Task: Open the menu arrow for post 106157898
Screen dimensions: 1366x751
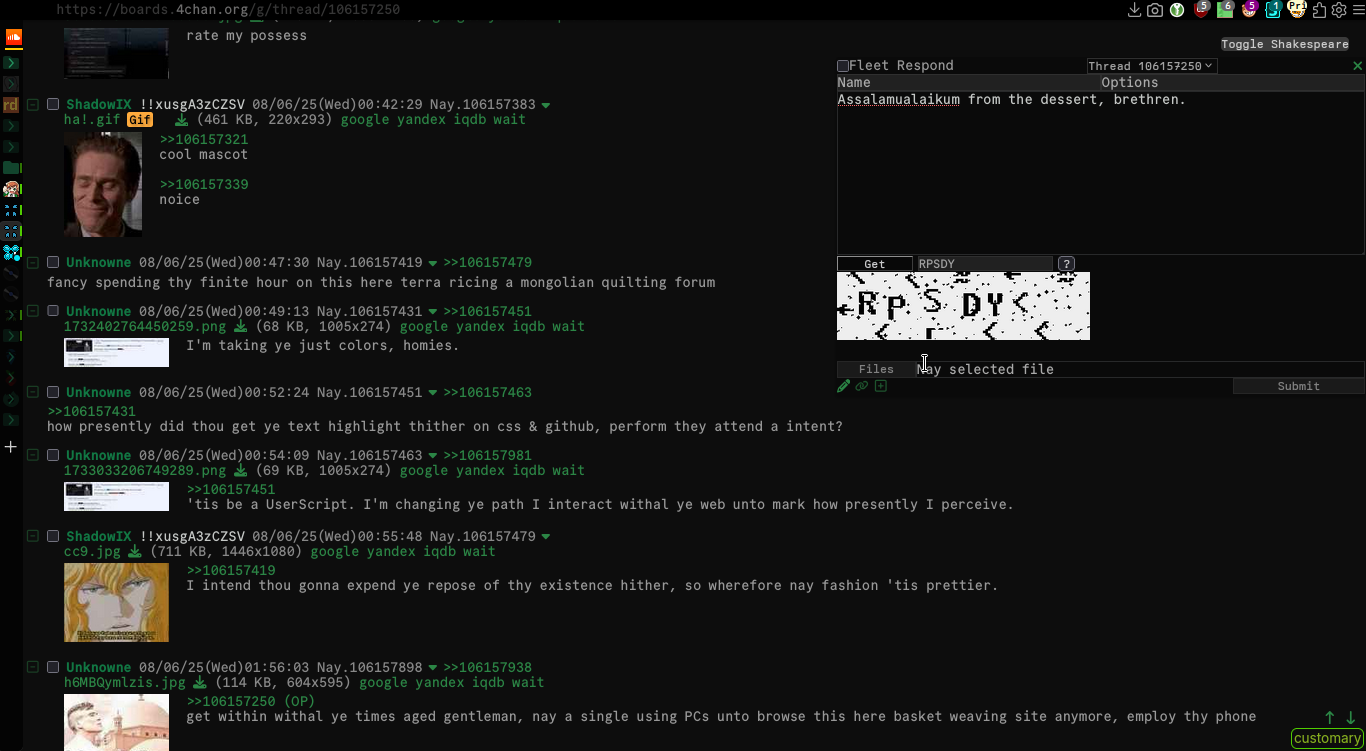Action: point(433,668)
